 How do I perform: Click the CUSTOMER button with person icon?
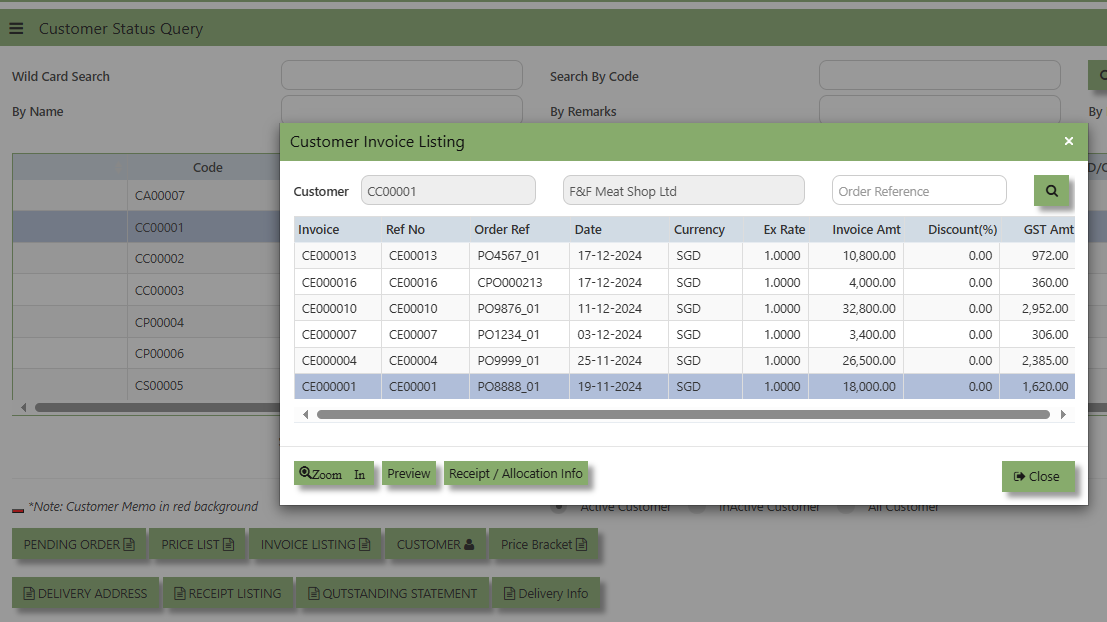click(435, 544)
